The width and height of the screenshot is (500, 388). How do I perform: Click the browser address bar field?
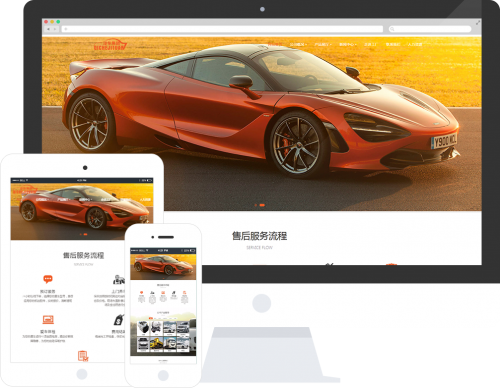(222, 29)
